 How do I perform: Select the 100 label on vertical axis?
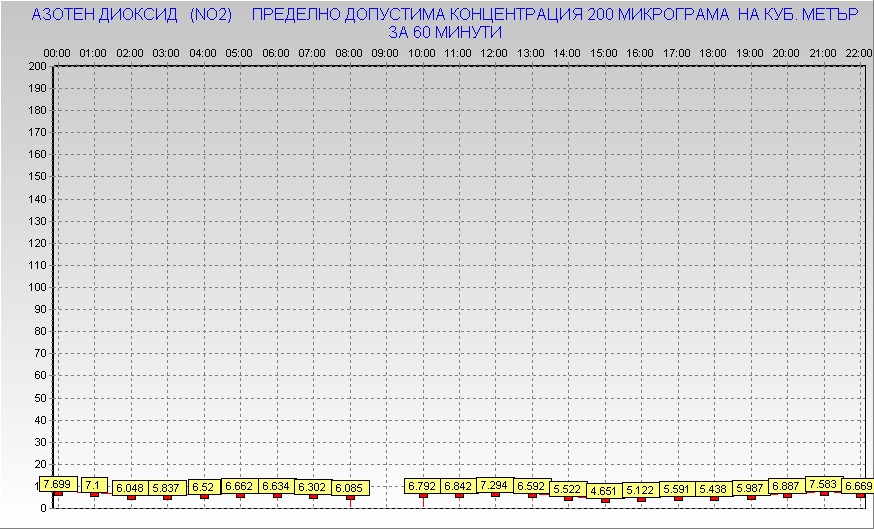(x=37, y=287)
